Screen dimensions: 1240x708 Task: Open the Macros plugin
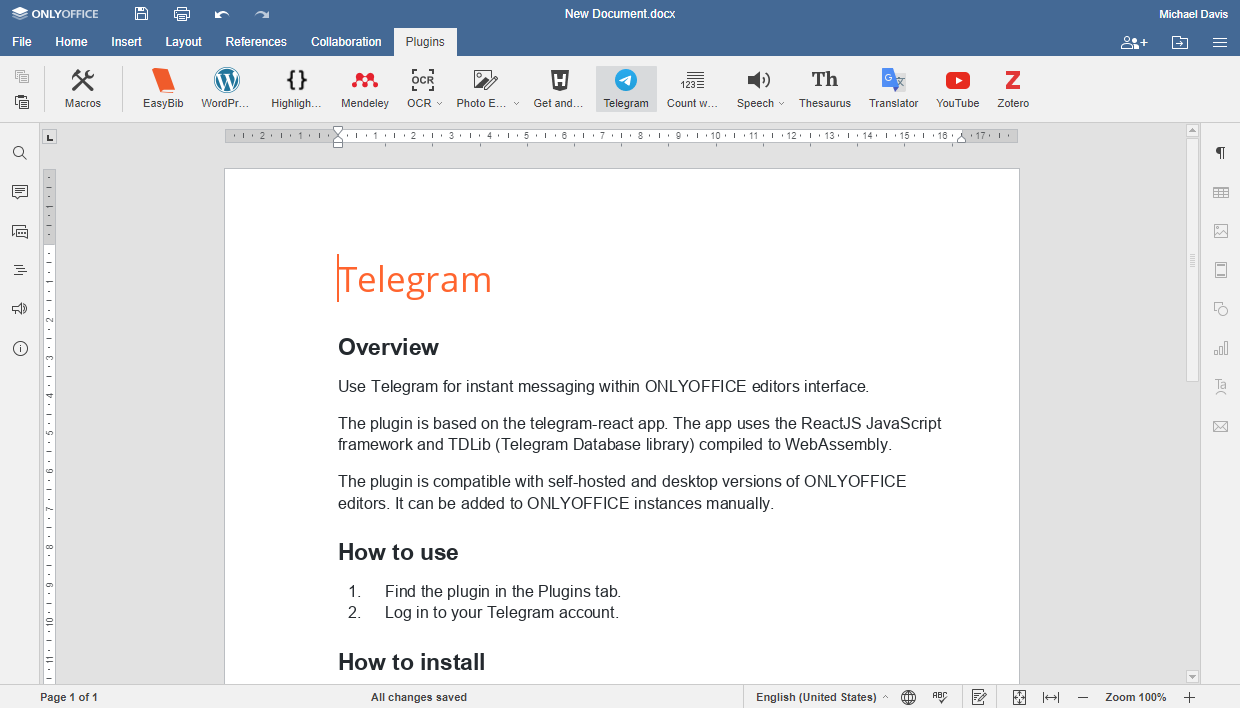[x=83, y=89]
